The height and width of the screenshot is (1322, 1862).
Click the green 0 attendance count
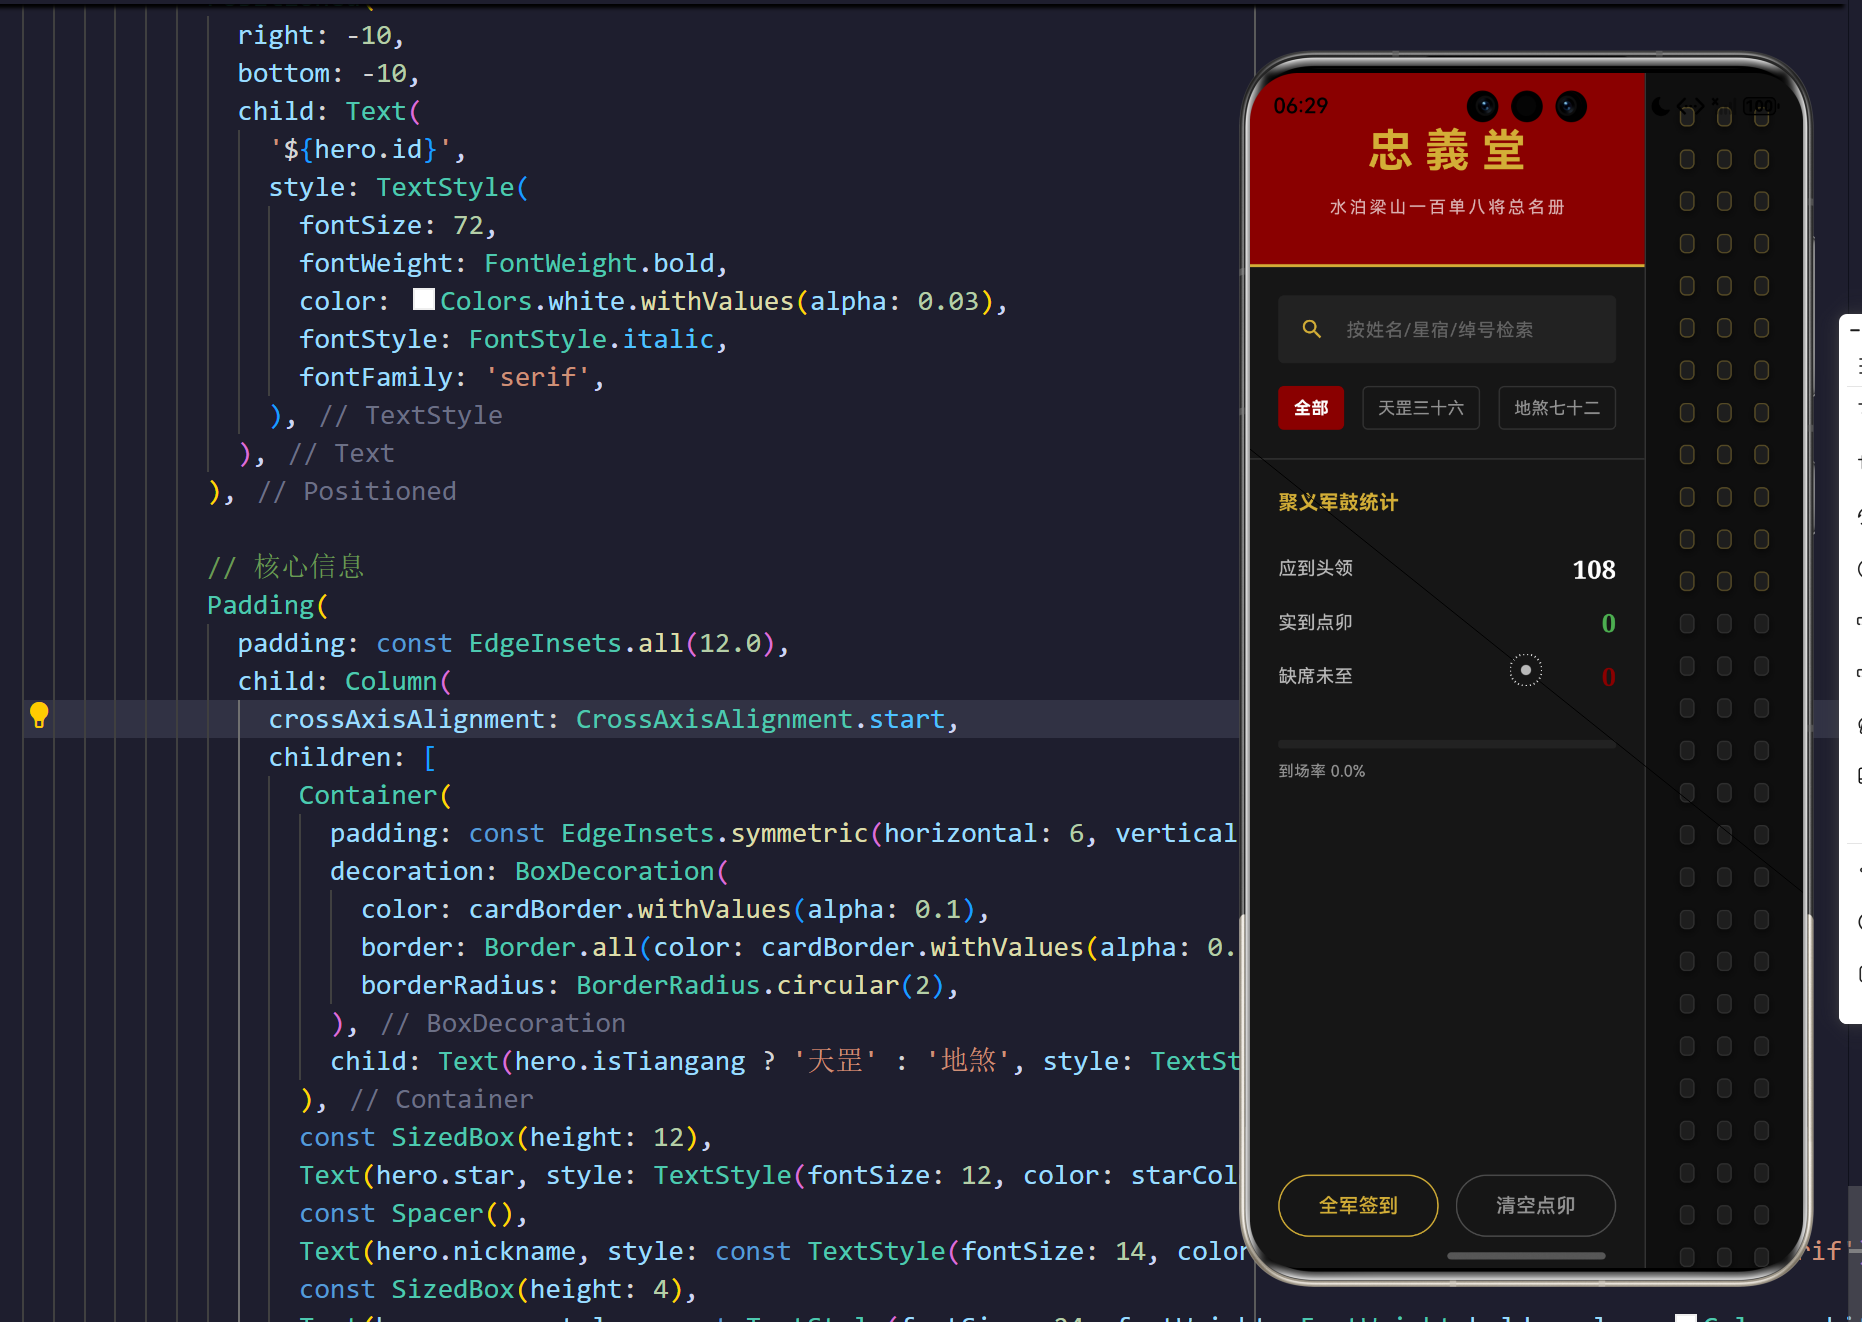(x=1608, y=623)
